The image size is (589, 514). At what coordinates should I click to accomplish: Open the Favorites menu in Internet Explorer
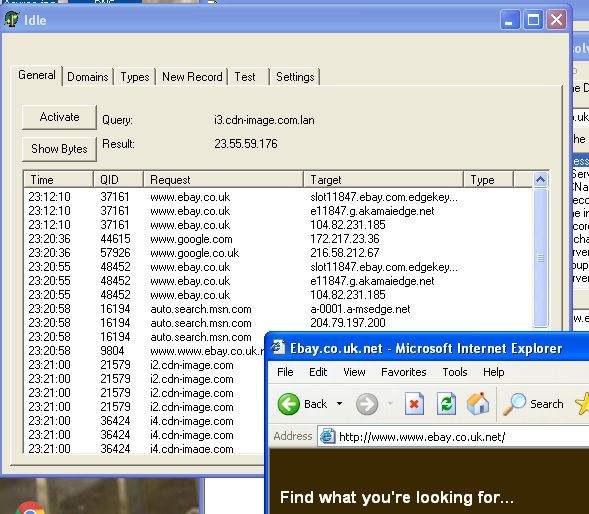404,372
